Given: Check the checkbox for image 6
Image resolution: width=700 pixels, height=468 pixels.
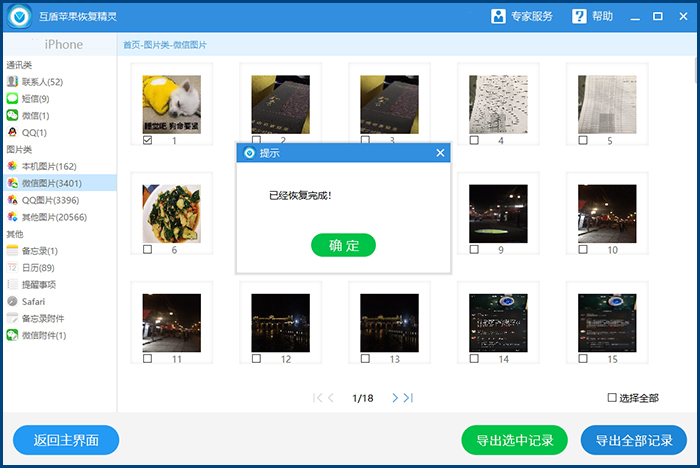Looking at the screenshot, I should (147, 249).
